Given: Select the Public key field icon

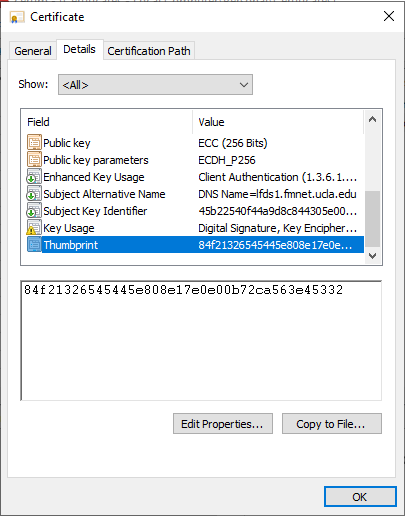Looking at the screenshot, I should (34, 143).
